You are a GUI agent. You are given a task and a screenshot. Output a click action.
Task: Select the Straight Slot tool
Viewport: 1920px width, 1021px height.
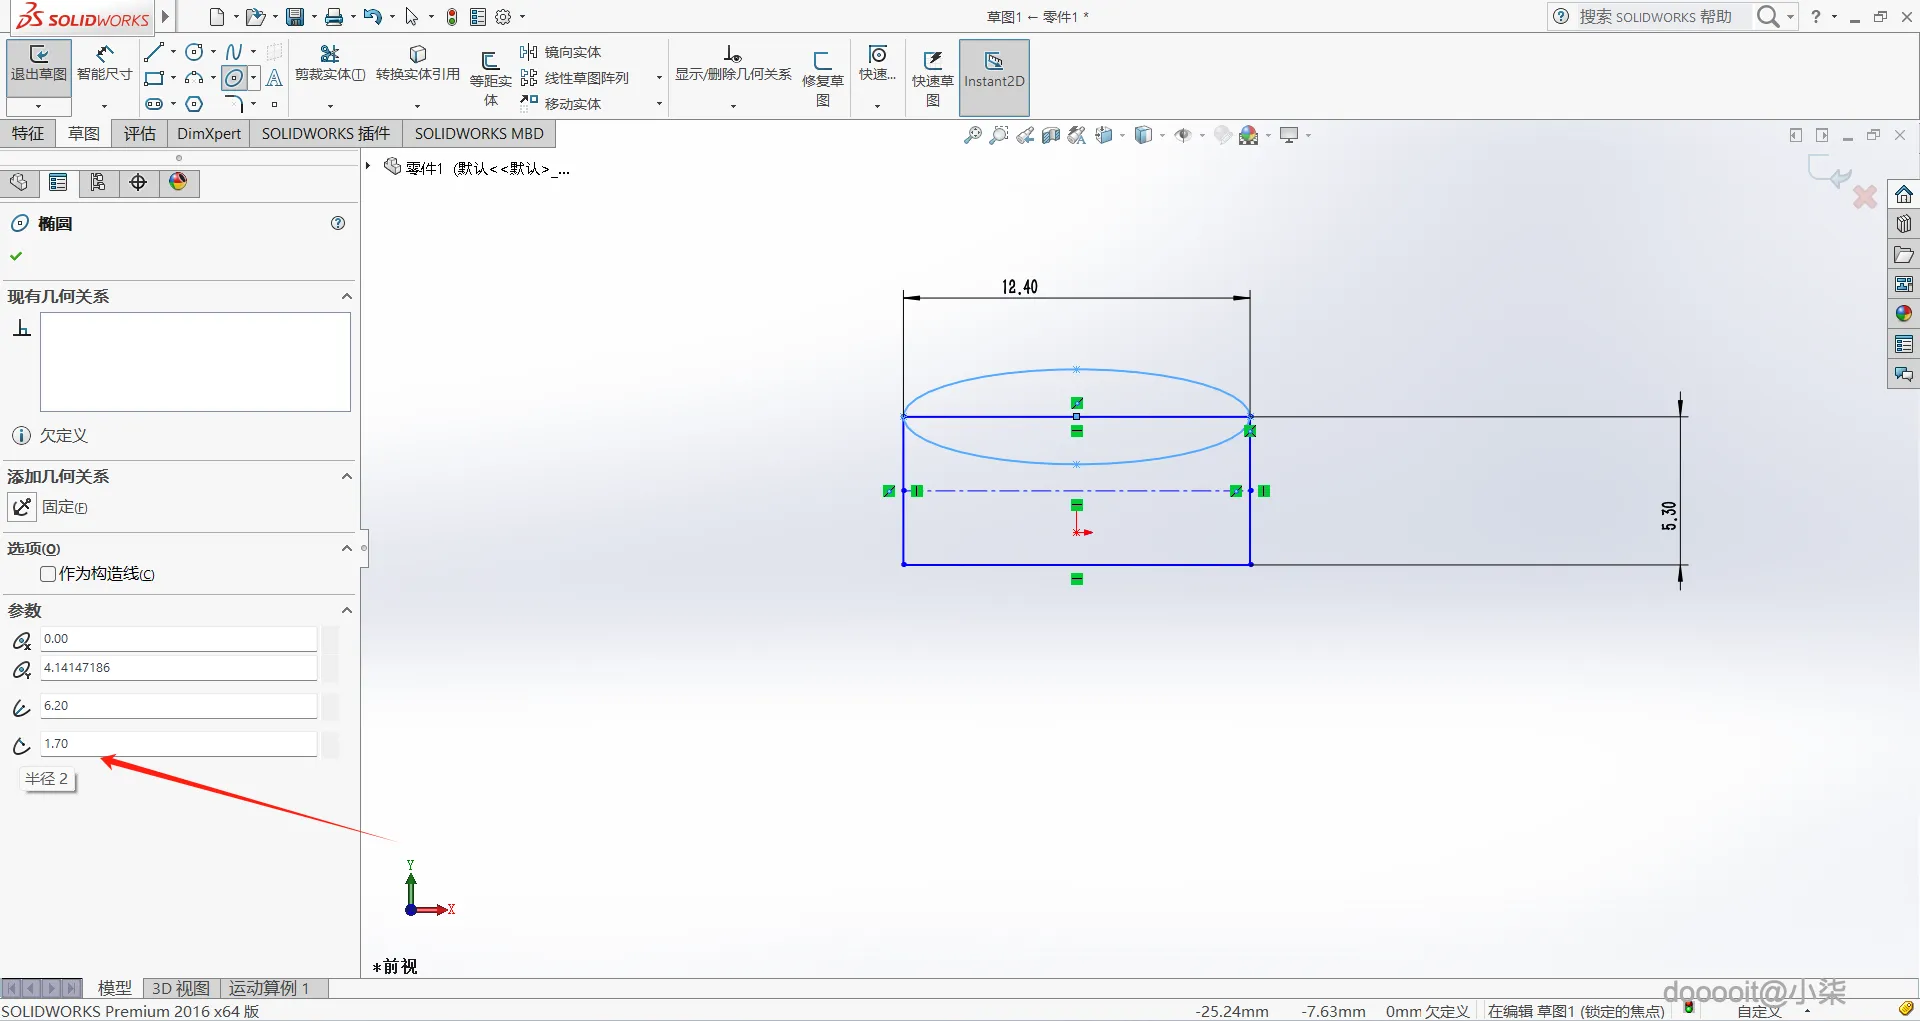[153, 104]
